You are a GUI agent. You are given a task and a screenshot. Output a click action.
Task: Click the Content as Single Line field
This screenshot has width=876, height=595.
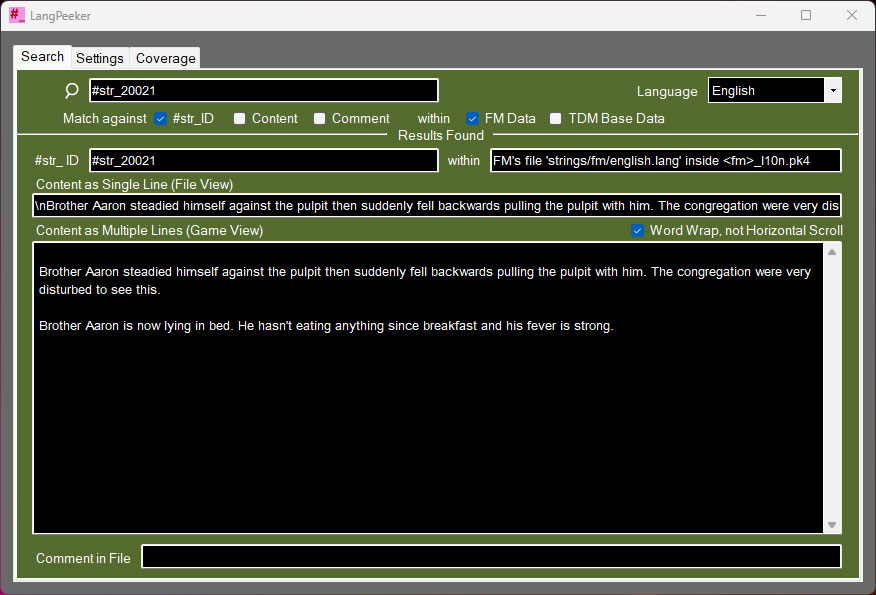click(436, 206)
